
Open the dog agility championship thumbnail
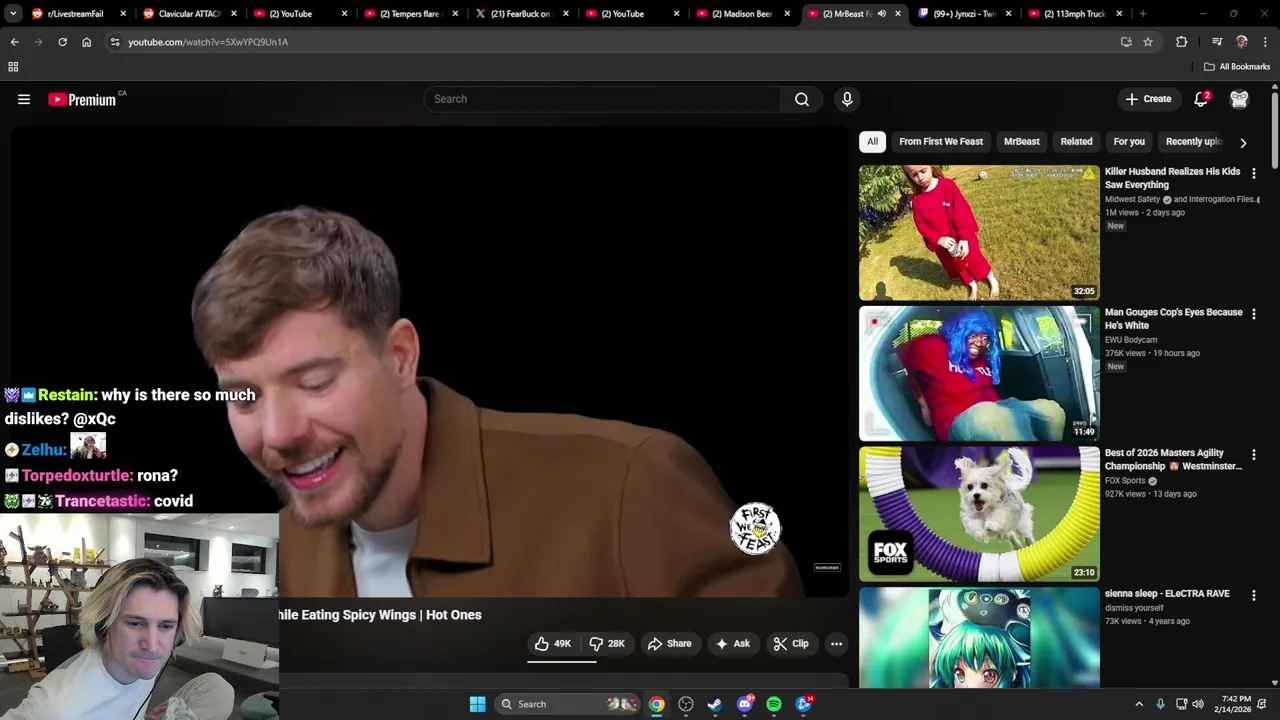pos(979,514)
